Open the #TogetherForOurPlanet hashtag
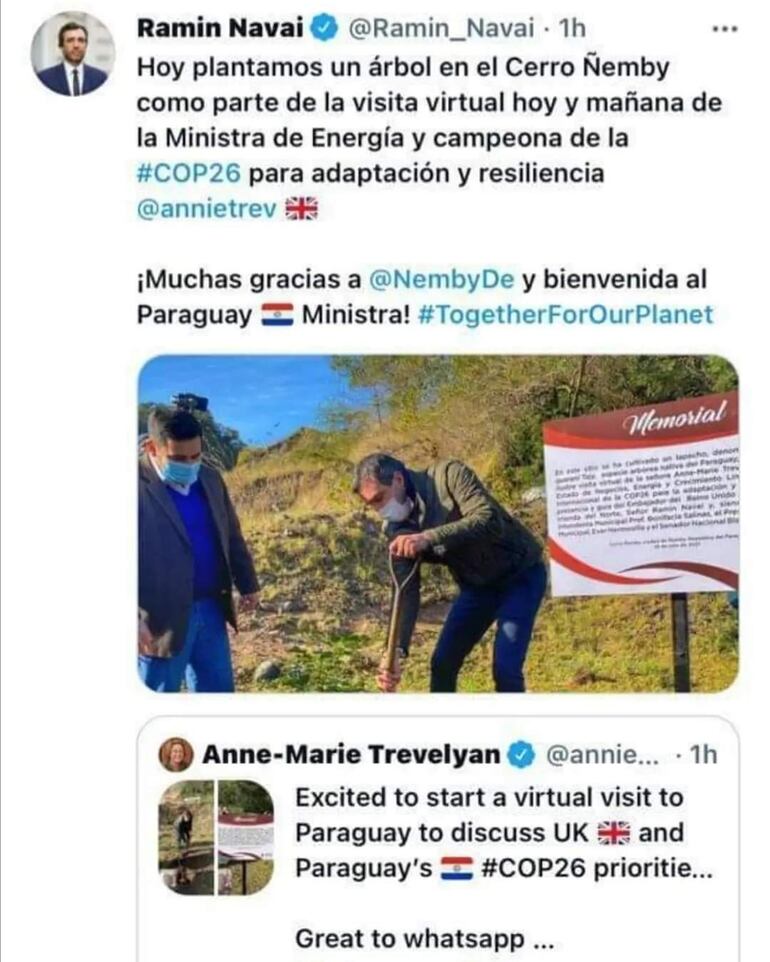Screen dimensions: 770x962 point(565,314)
